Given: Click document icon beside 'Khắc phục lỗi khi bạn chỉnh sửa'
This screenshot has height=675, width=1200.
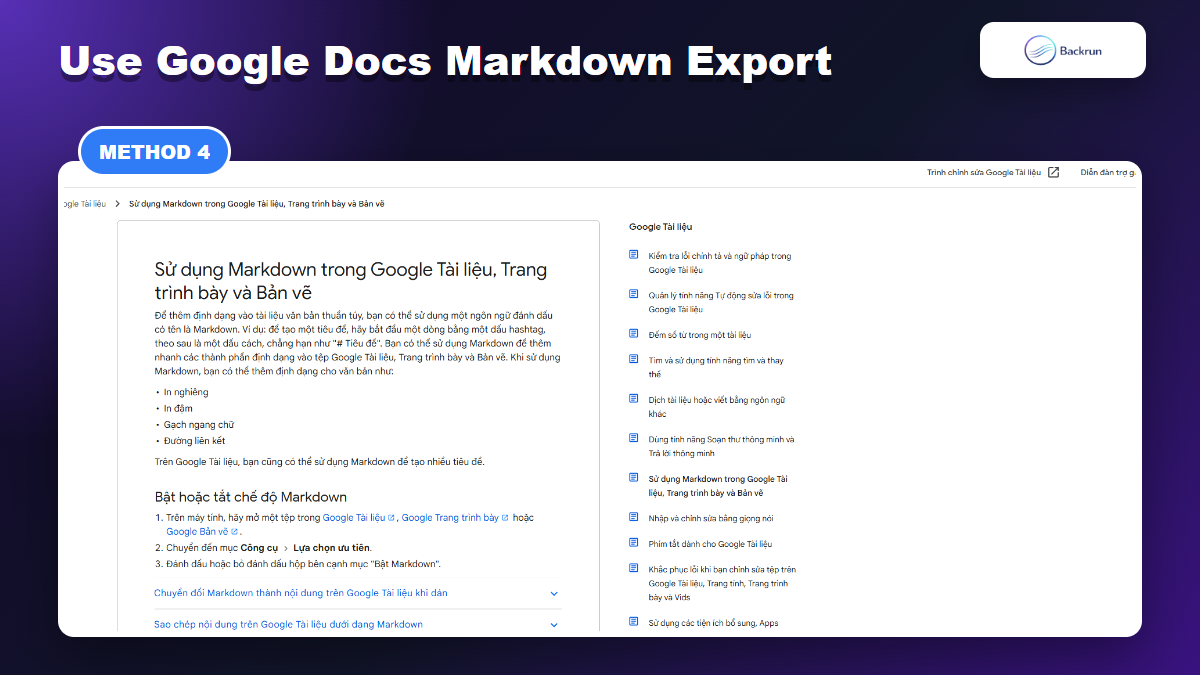Looking at the screenshot, I should click(x=633, y=568).
